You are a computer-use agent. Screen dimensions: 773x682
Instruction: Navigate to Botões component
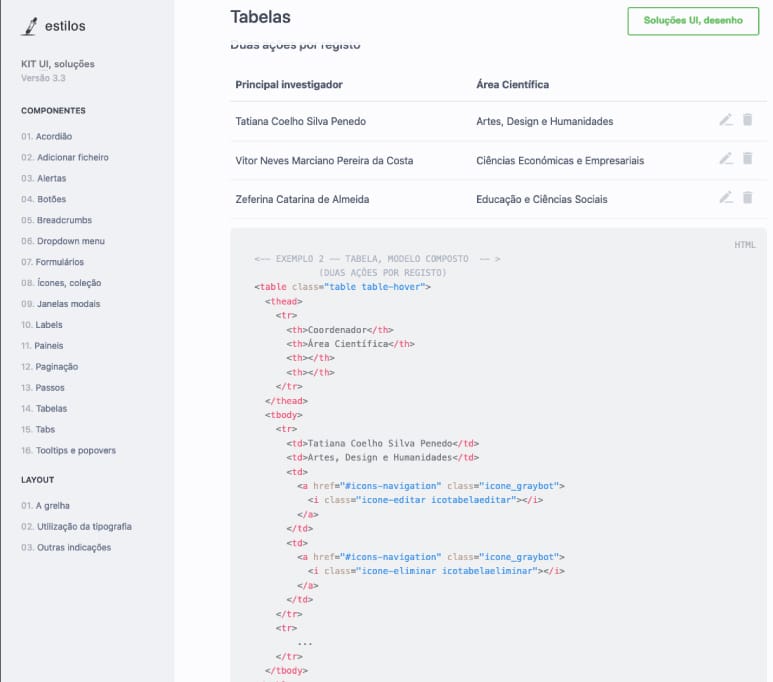[x=43, y=199]
